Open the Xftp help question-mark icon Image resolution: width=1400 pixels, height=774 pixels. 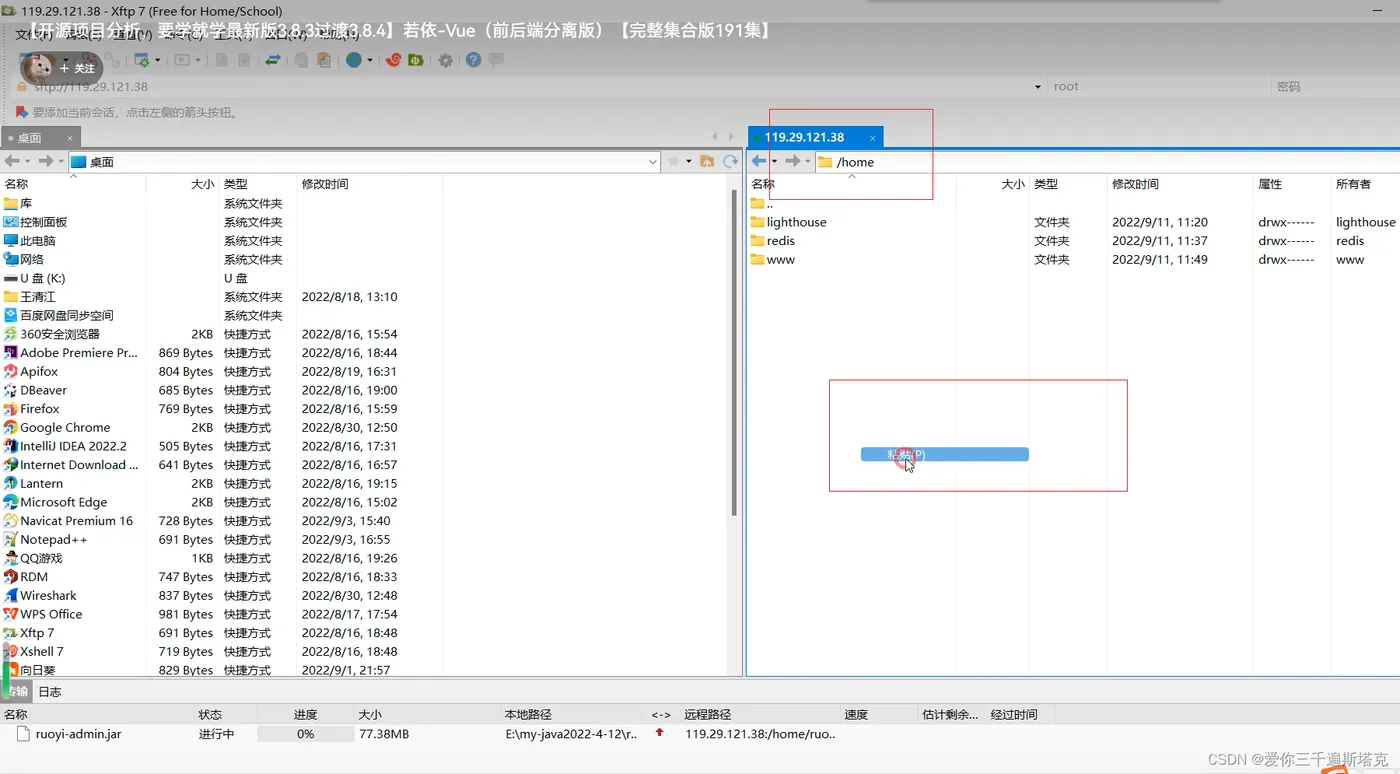473,60
